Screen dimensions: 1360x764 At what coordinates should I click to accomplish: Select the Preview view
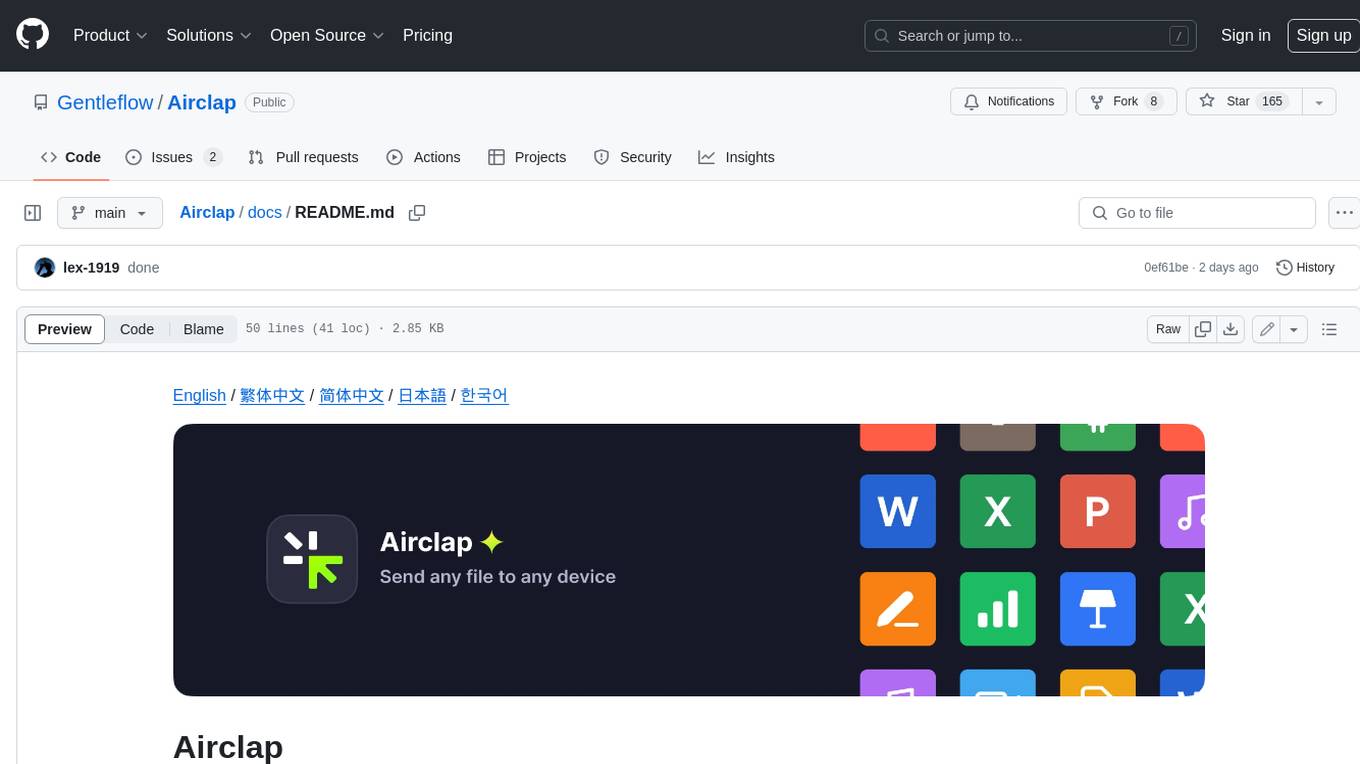(x=65, y=329)
